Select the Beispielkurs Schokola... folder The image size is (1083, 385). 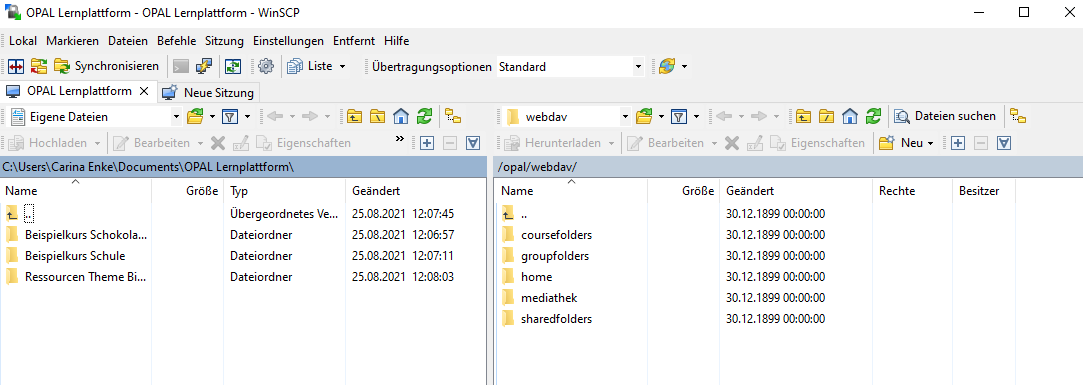click(x=76, y=234)
